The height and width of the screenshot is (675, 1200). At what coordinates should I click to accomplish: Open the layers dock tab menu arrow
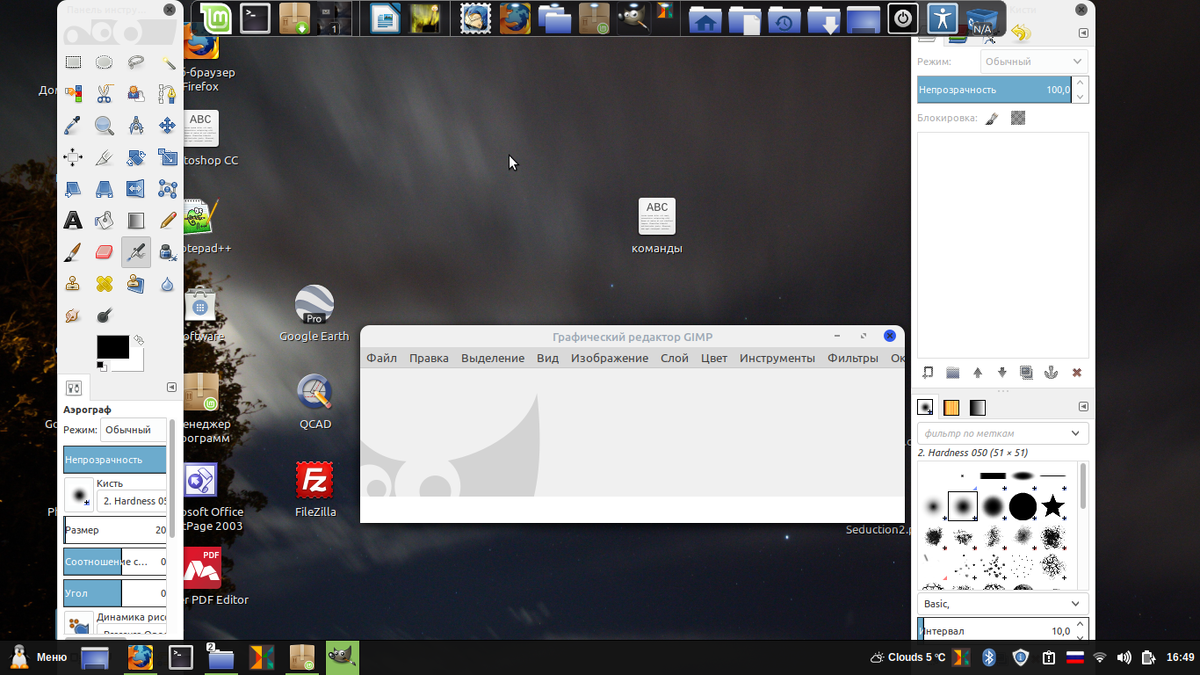1083,33
